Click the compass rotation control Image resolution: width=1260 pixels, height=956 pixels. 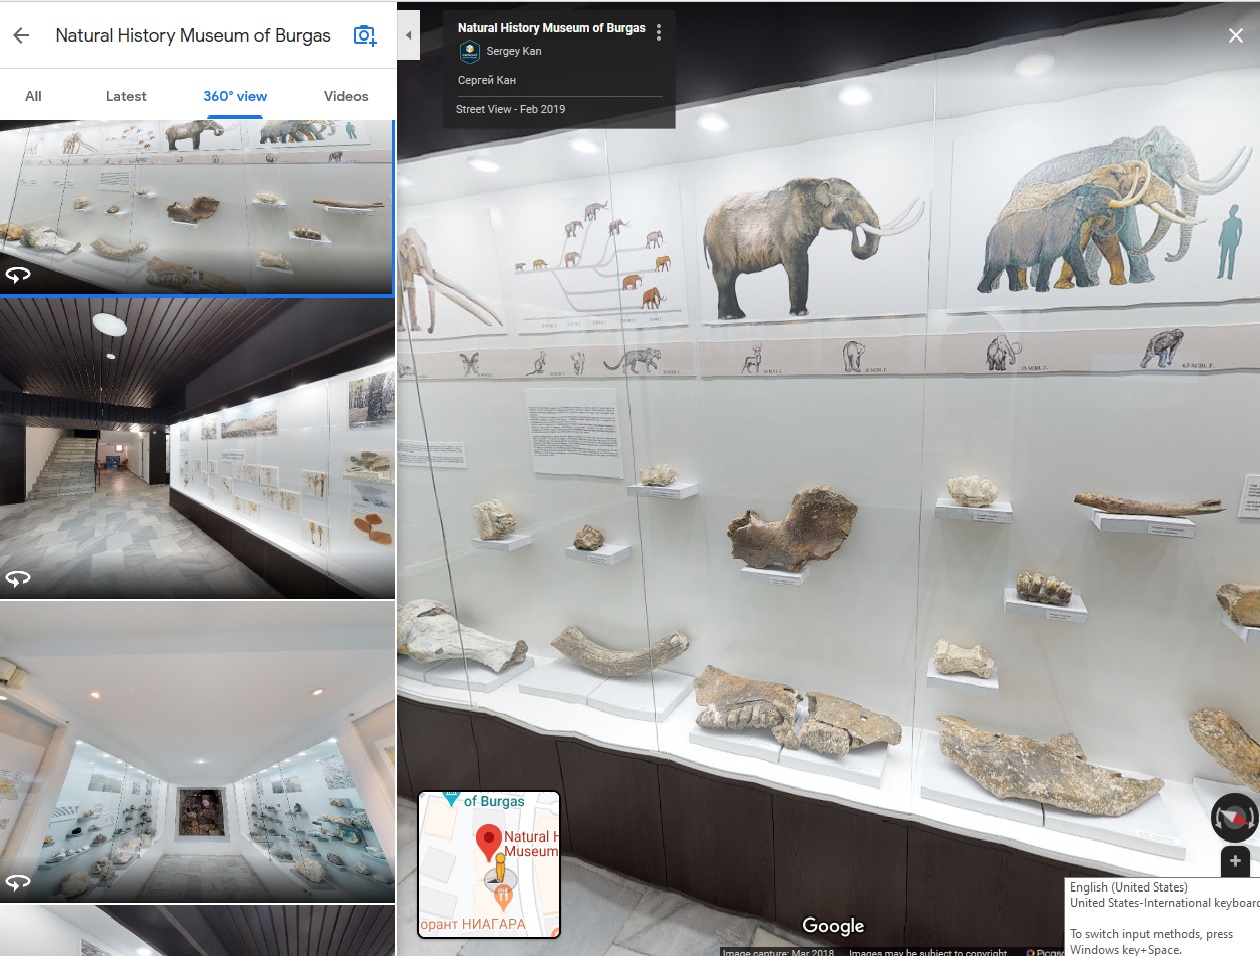click(x=1234, y=817)
